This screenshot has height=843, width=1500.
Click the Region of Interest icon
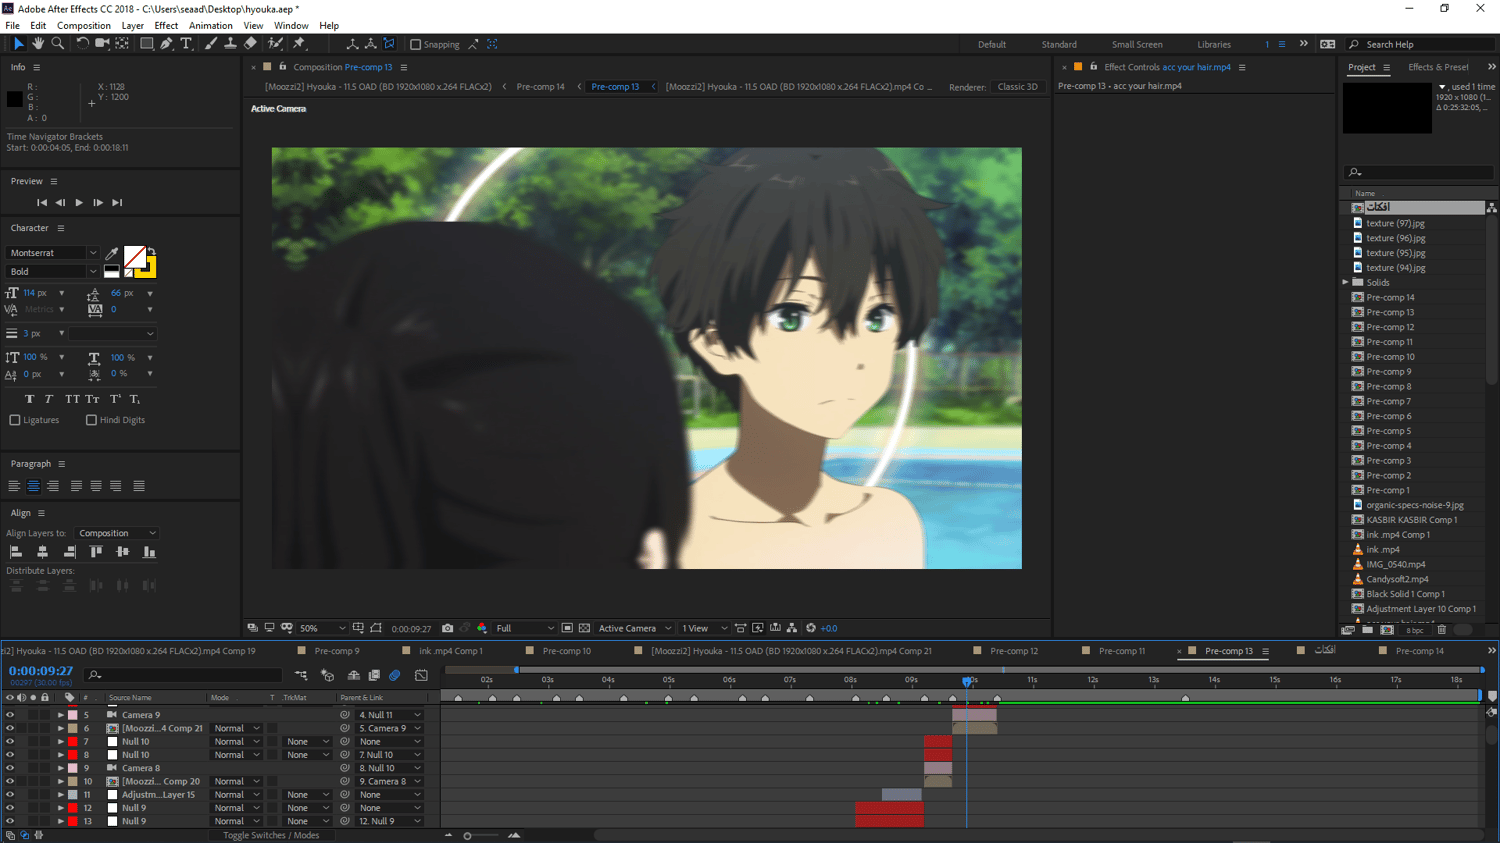click(567, 629)
